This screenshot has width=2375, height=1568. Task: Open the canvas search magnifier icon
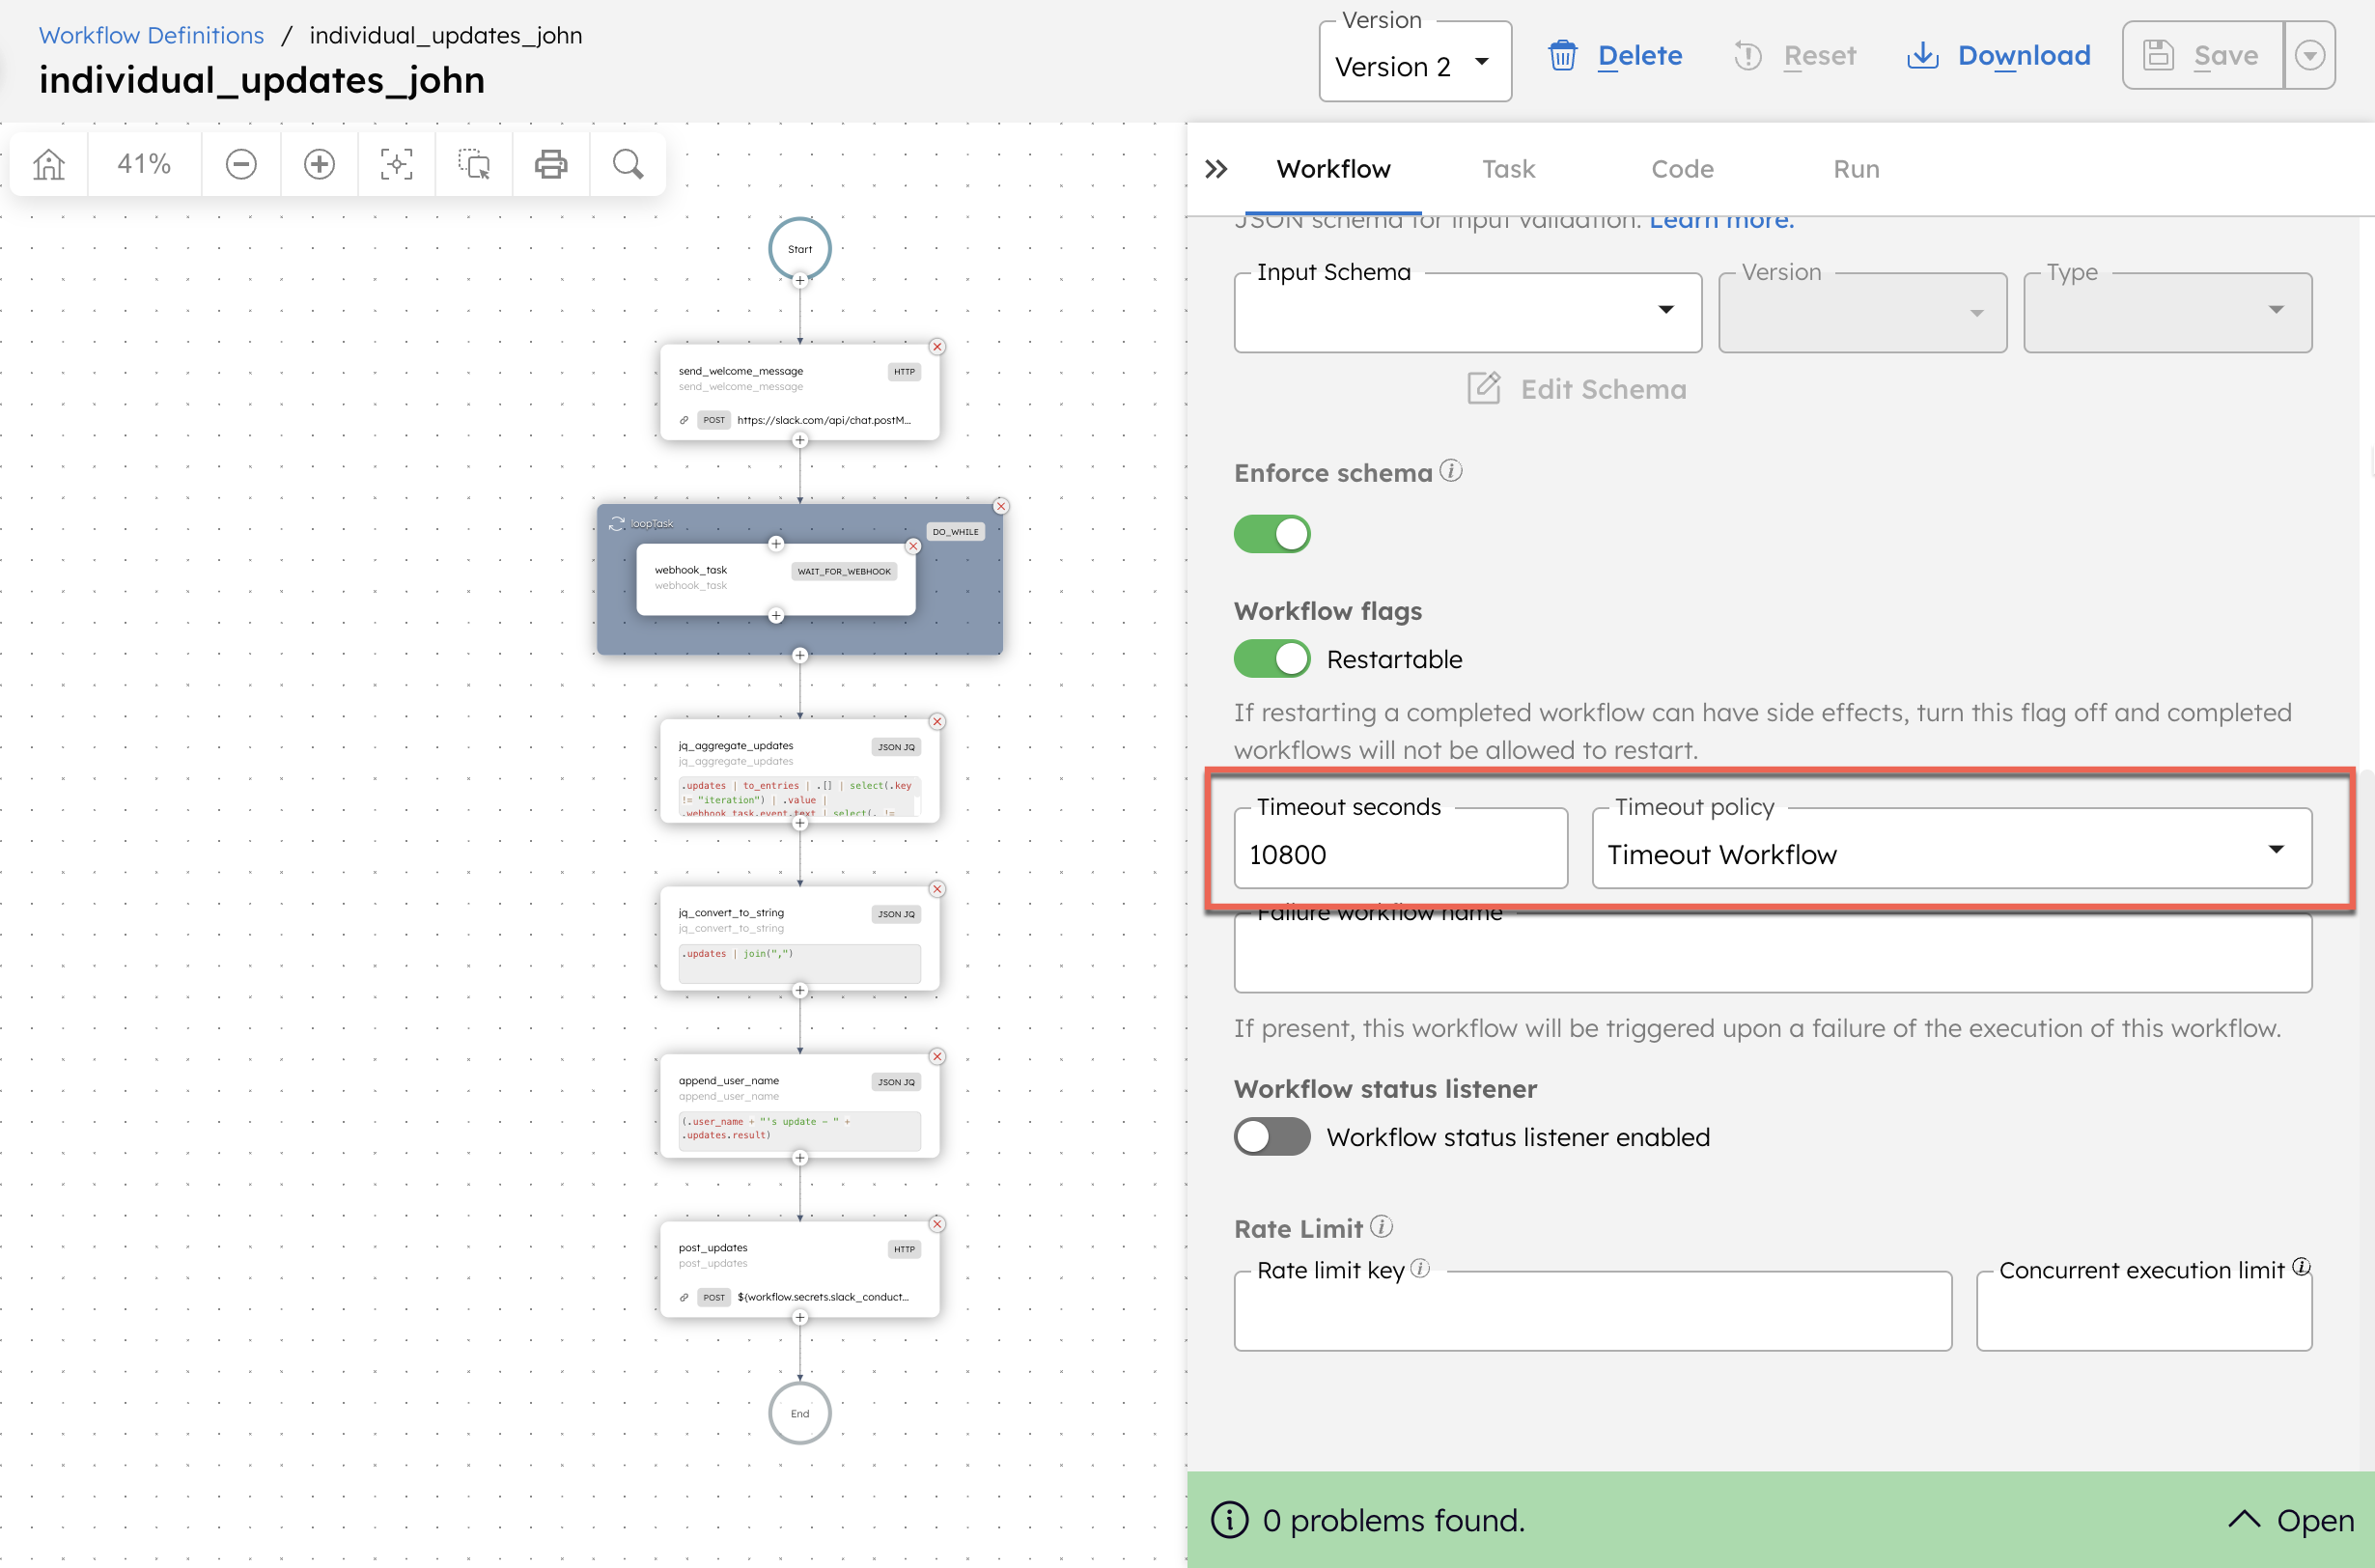(x=628, y=164)
